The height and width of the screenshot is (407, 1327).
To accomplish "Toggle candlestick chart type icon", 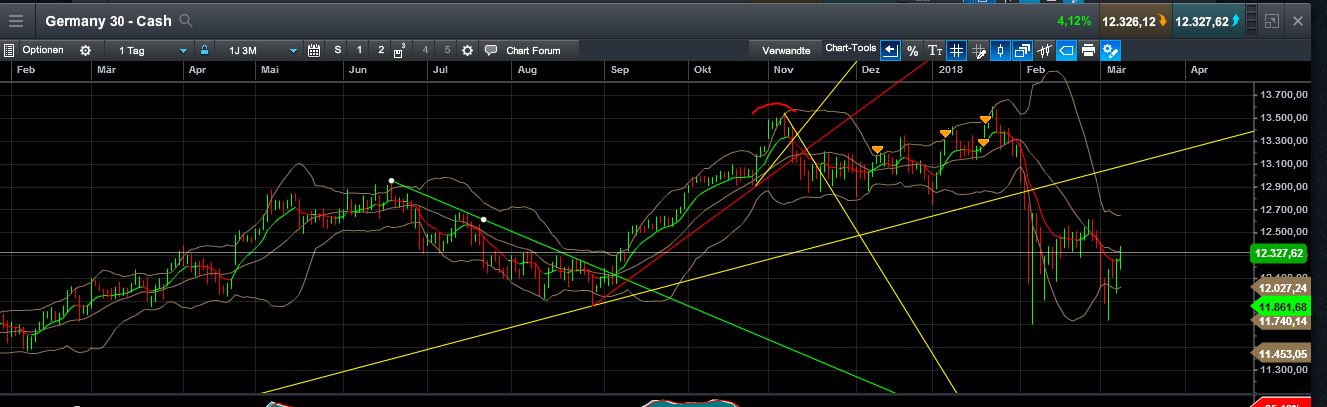I will (1000, 50).
